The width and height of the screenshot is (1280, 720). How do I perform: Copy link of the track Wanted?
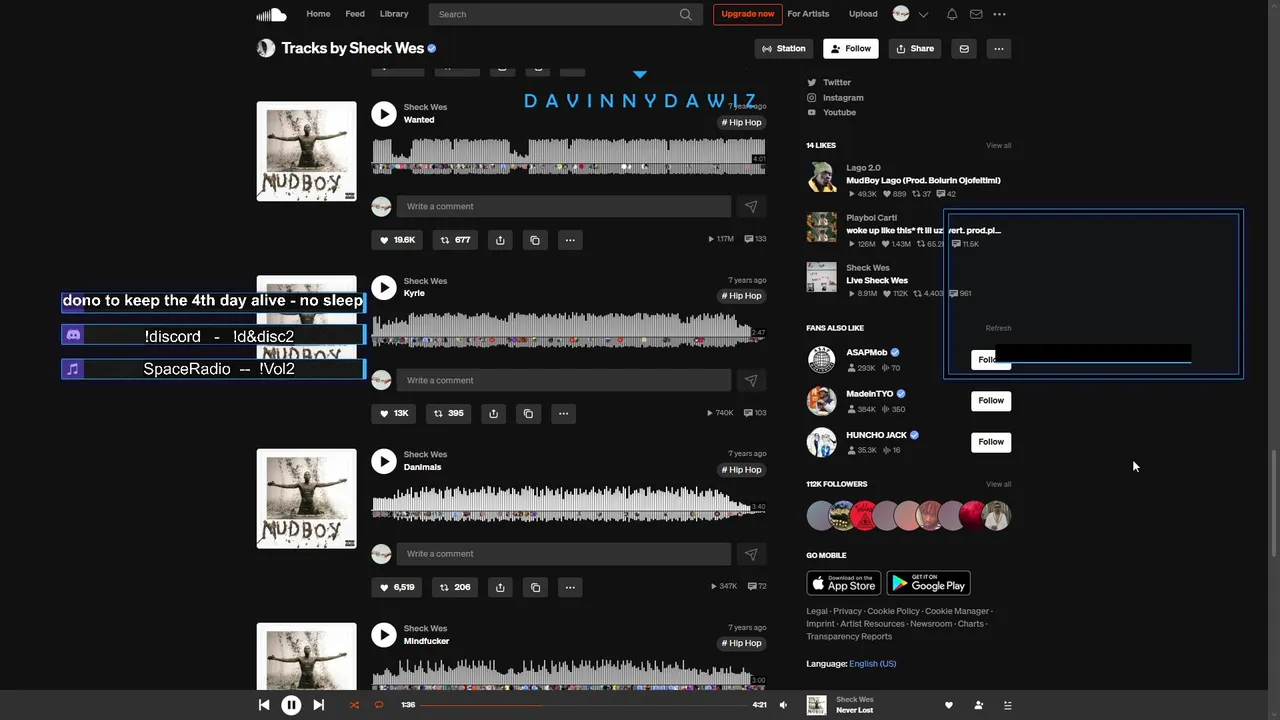(x=535, y=240)
